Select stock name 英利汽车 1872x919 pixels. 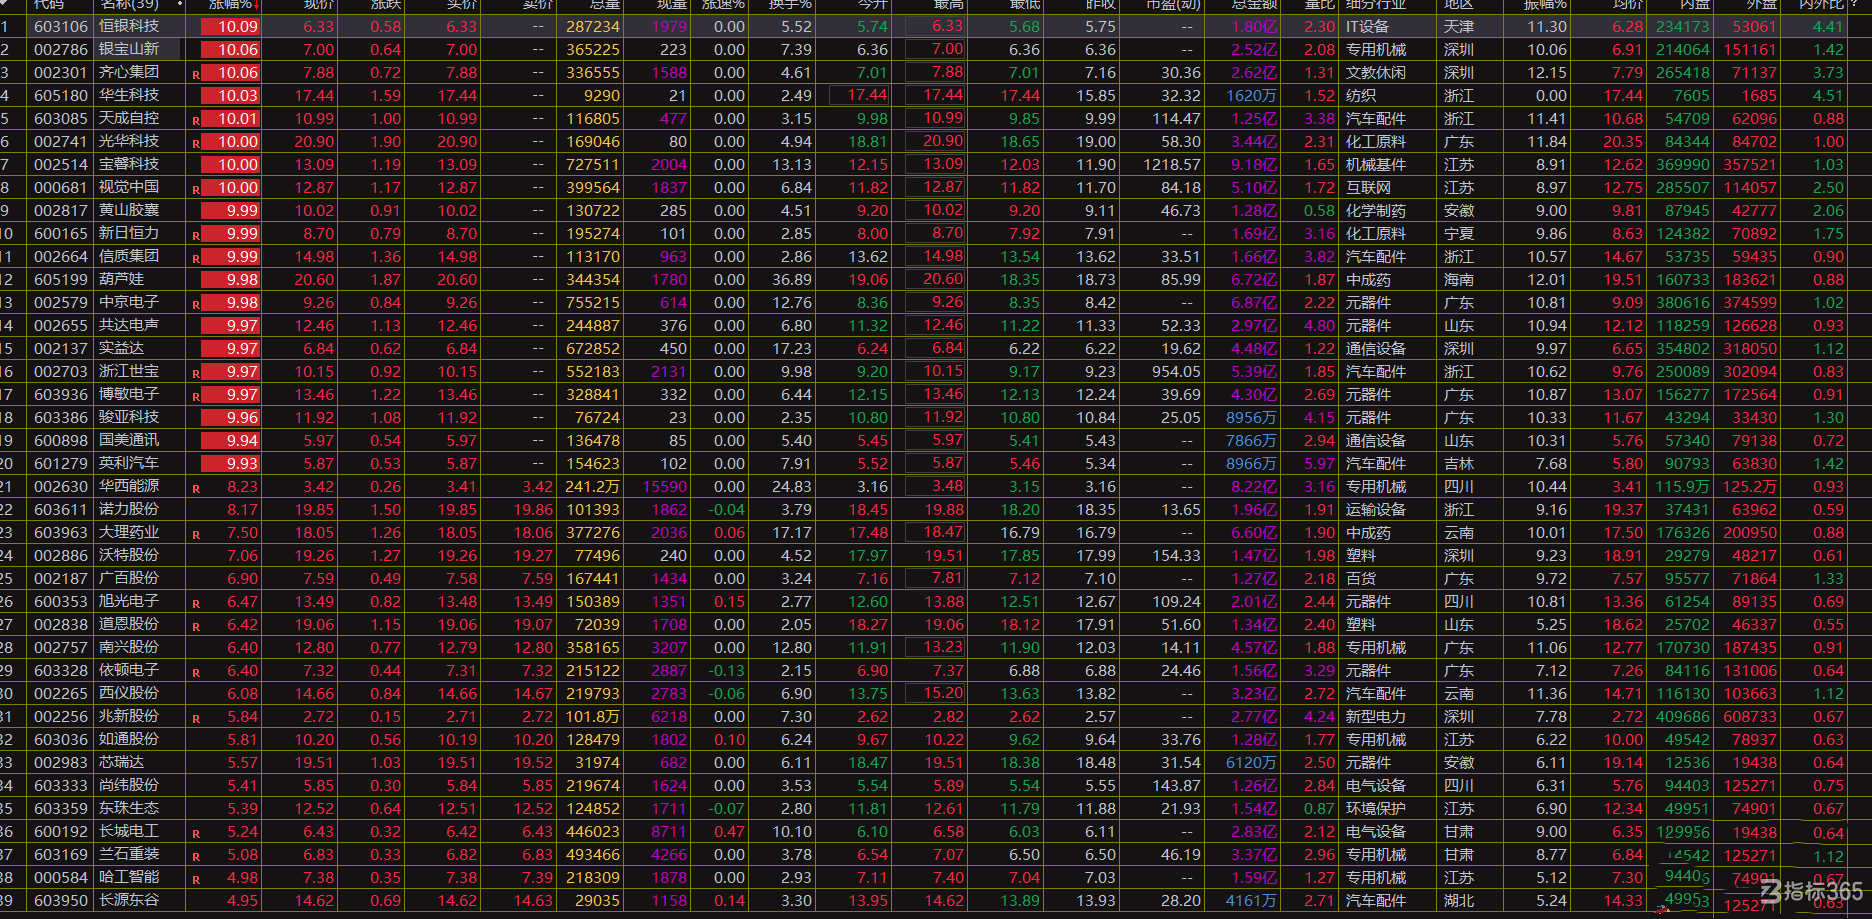pos(129,463)
